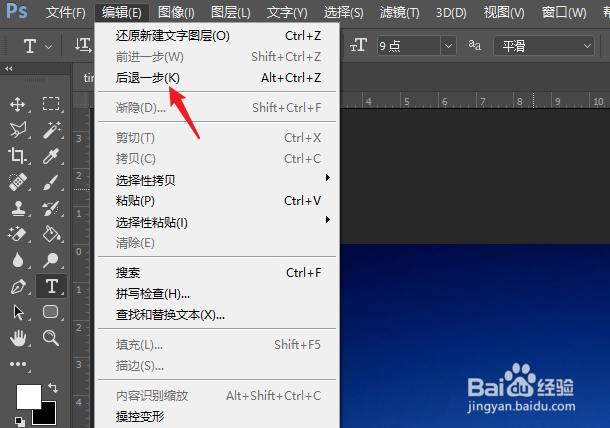Select the Horizontal Type tool in toolbox
This screenshot has width=610, height=428.
[x=51, y=286]
